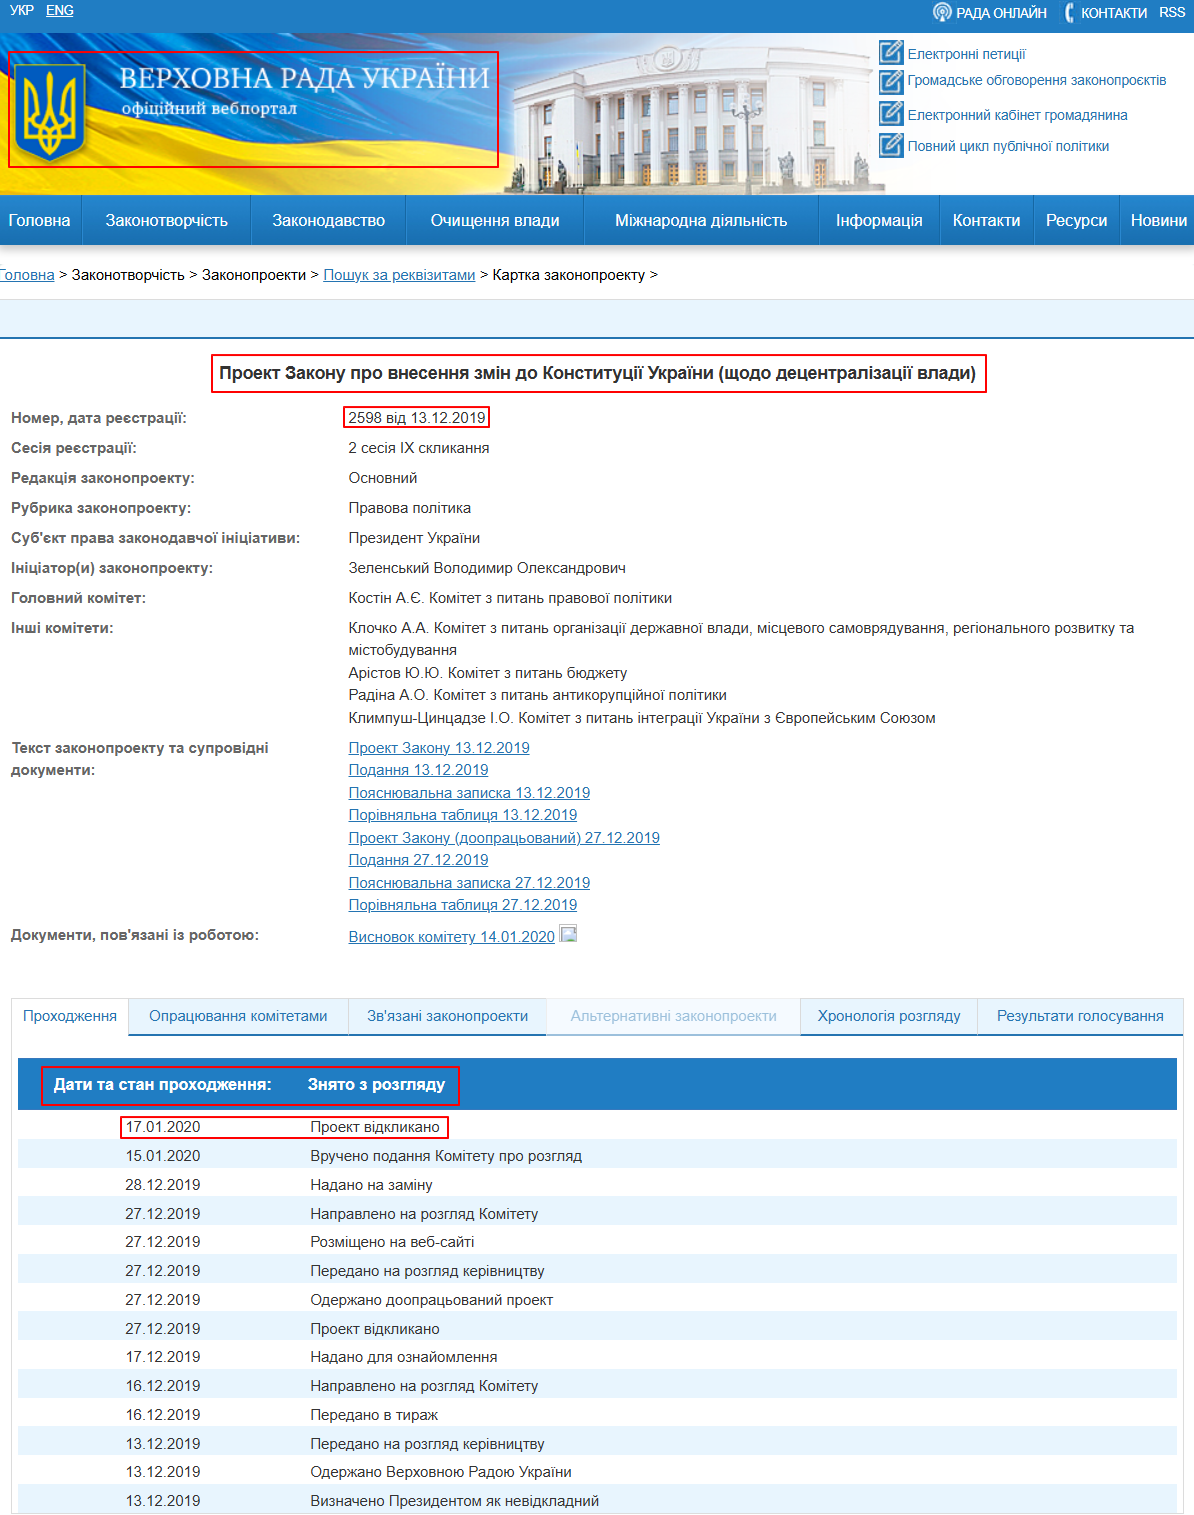
Task: Click the Ukrainian trident emblem logo
Action: [49, 110]
